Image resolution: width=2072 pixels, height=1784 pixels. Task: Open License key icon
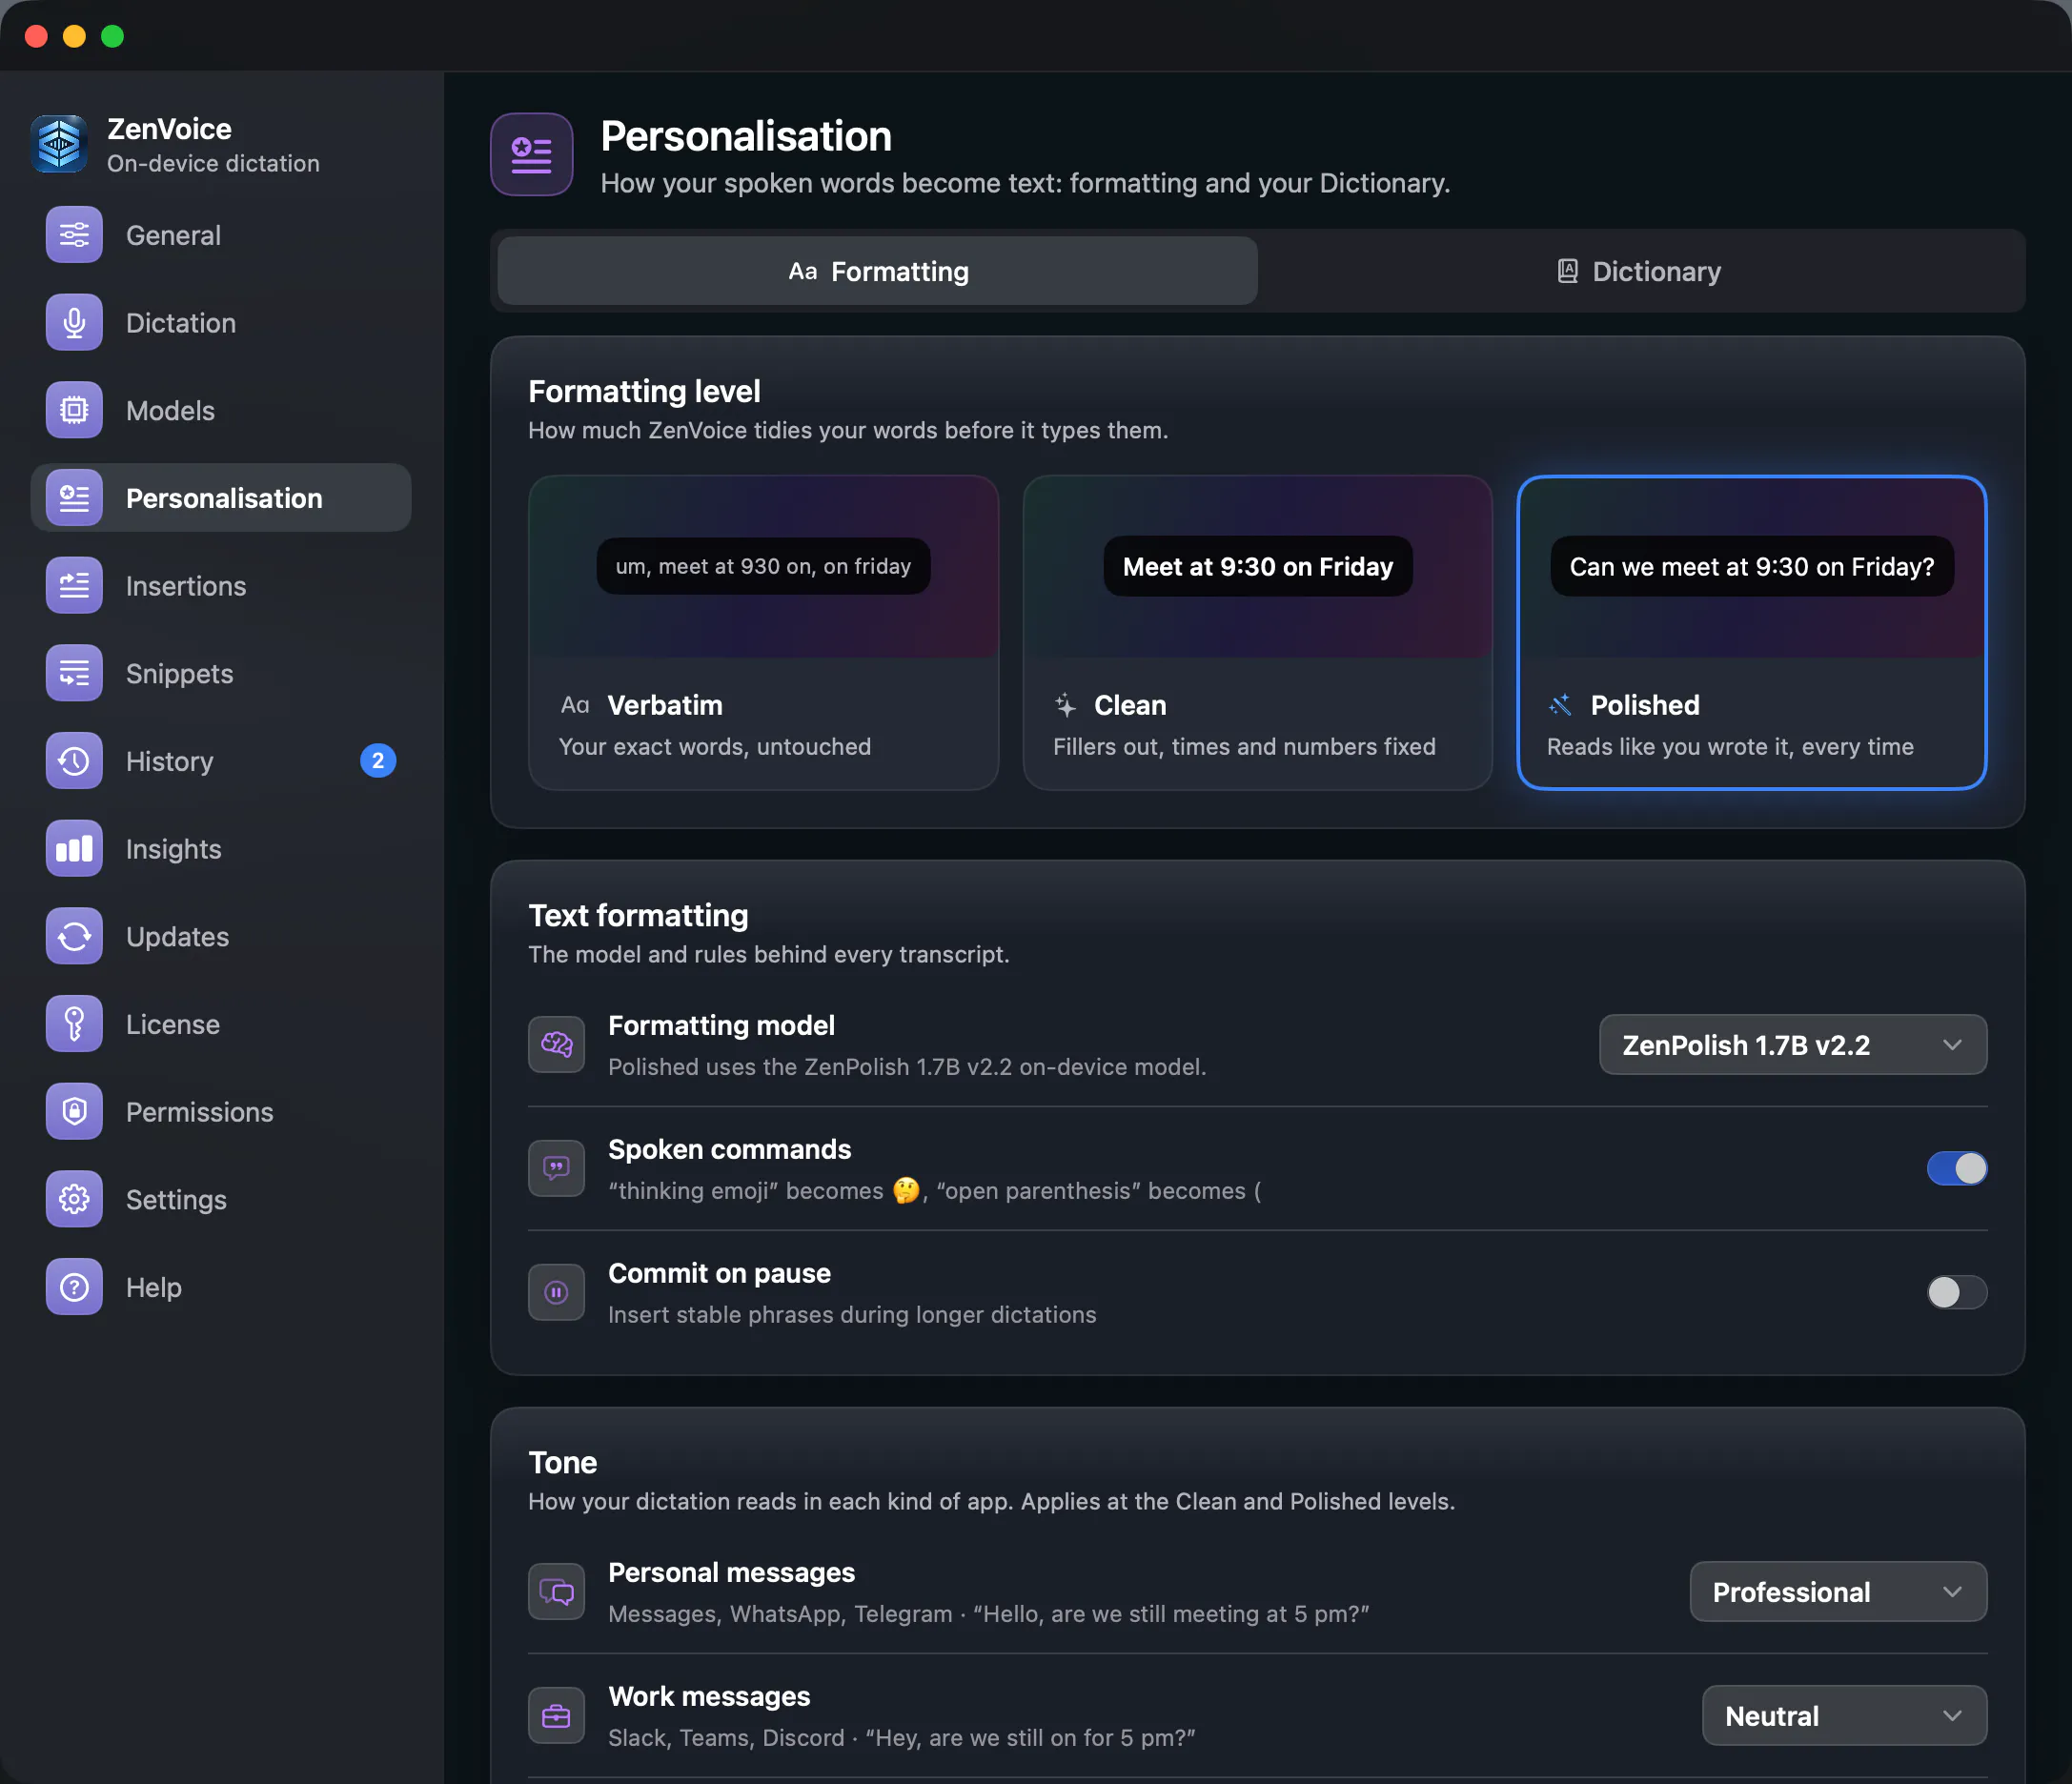74,1024
